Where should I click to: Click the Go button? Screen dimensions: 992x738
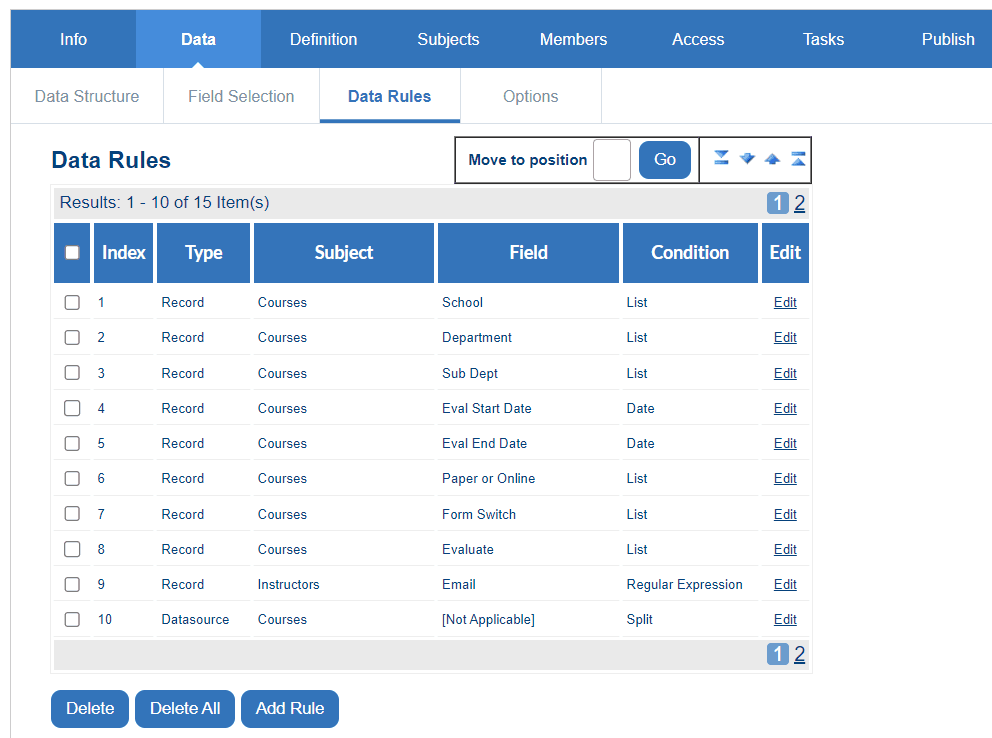click(665, 159)
